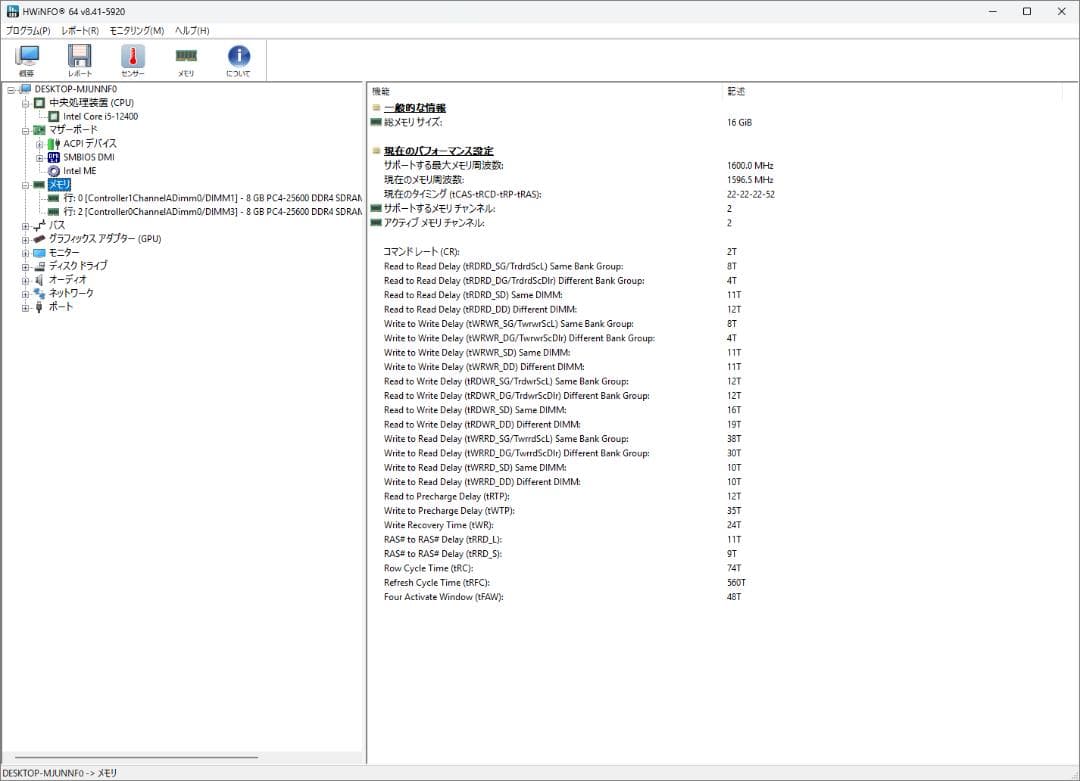Click the レポート save report icon
Screen dimensions: 1080x781
pos(80,60)
